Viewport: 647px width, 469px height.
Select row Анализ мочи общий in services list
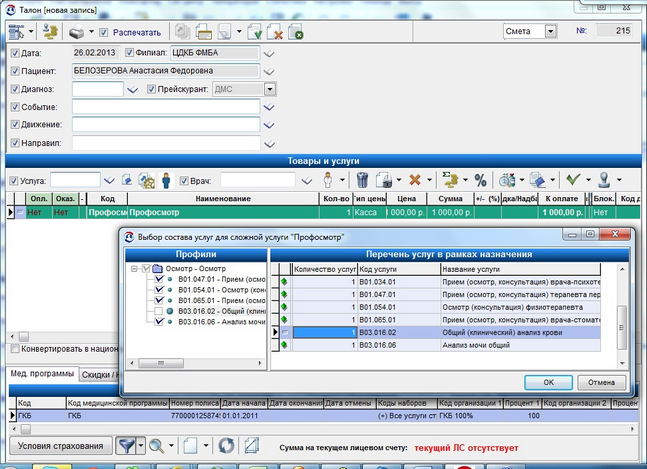(x=436, y=345)
